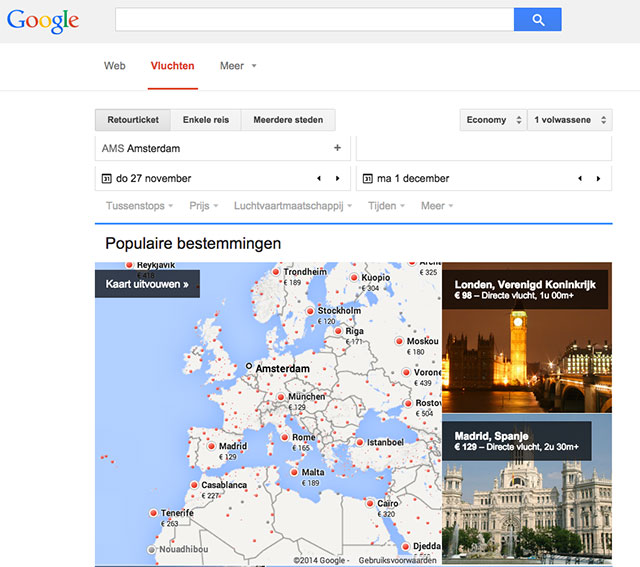Click the Trondheim red map marker

coord(276,272)
